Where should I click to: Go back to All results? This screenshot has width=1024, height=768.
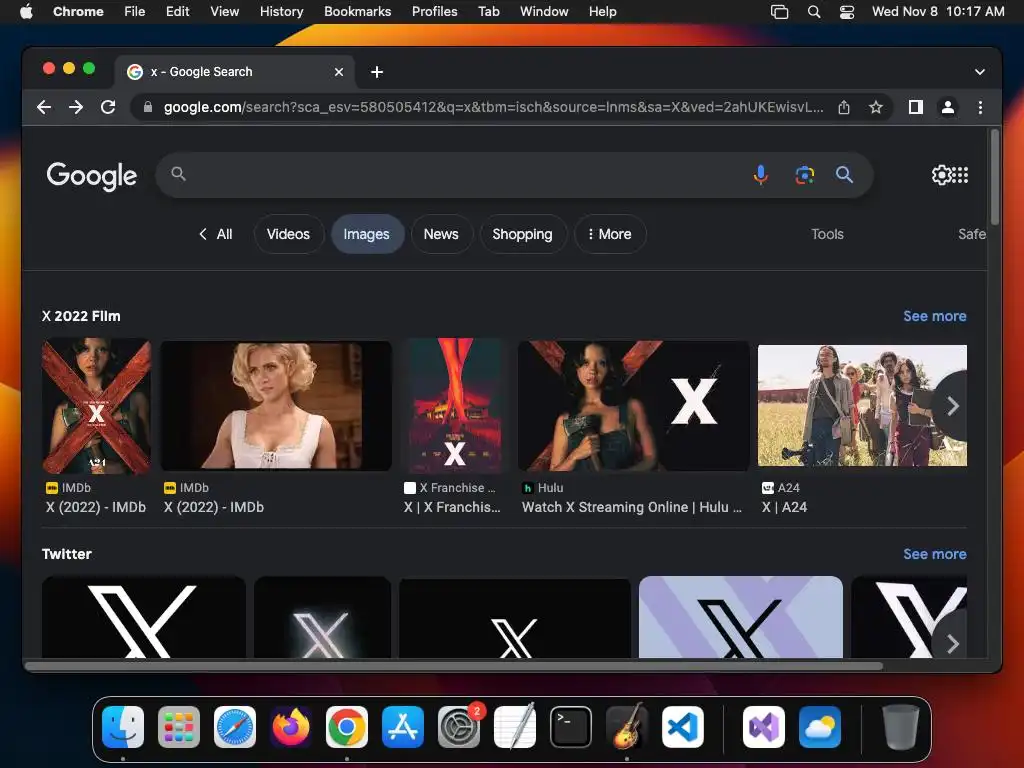216,234
